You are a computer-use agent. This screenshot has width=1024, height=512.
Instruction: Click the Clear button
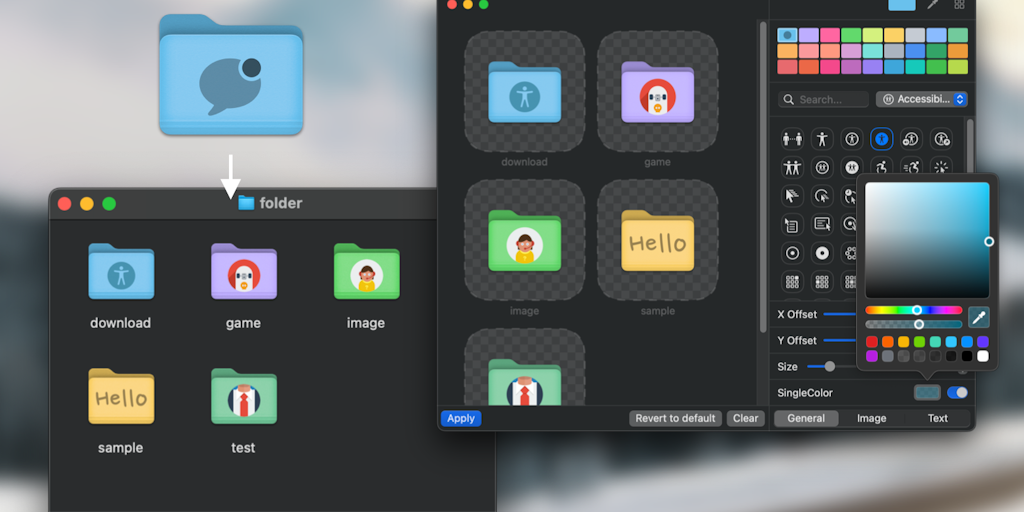[745, 419]
